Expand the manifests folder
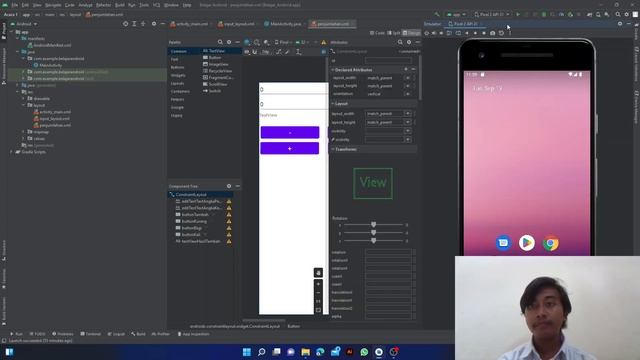This screenshot has height=360, width=640. point(18,38)
